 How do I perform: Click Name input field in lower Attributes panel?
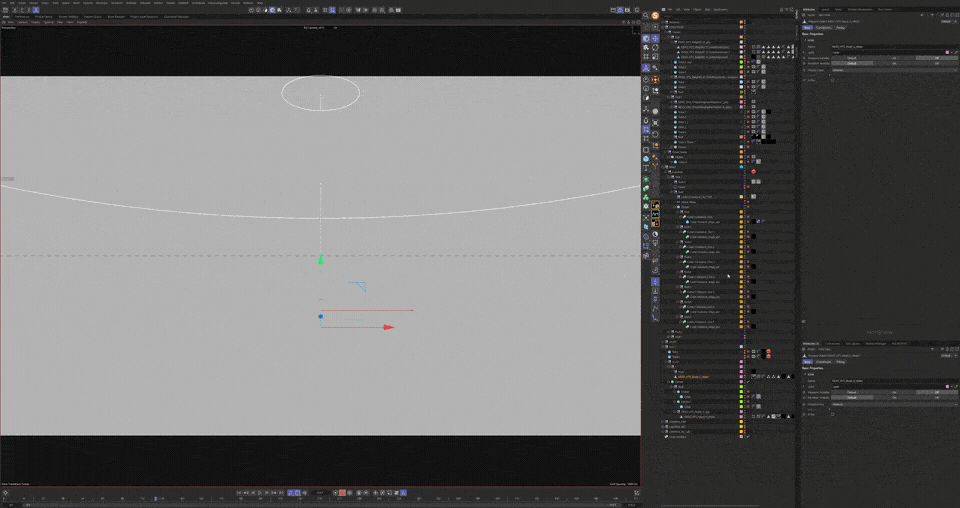(x=894, y=381)
